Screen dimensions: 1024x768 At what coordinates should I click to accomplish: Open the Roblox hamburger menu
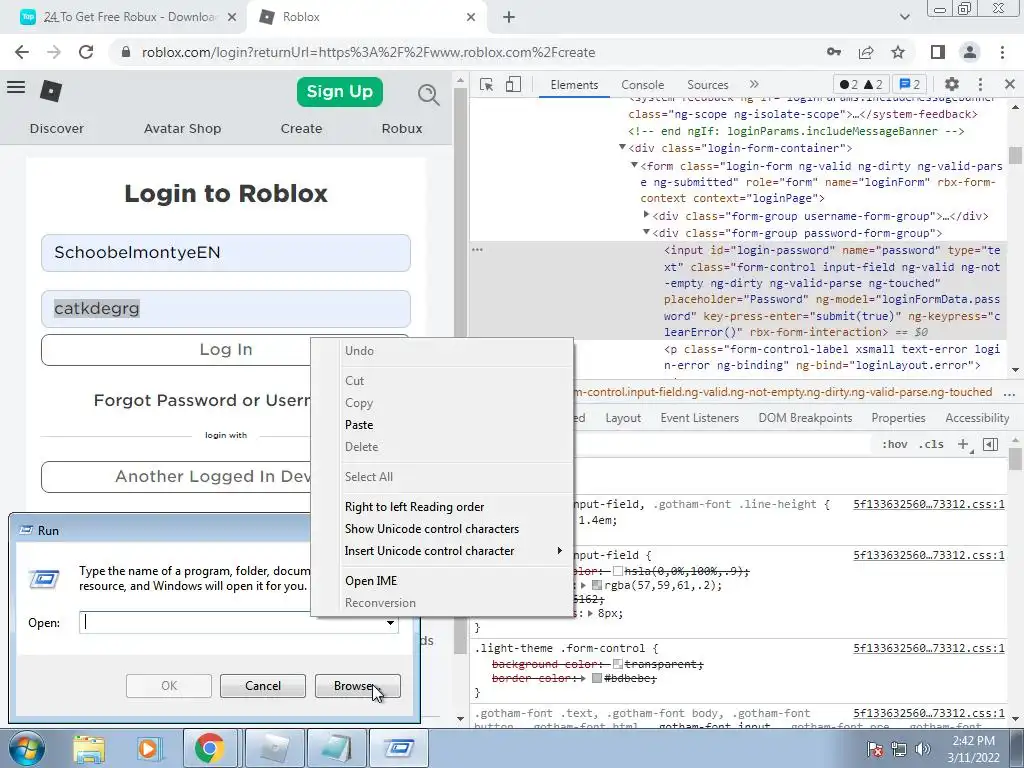16,88
